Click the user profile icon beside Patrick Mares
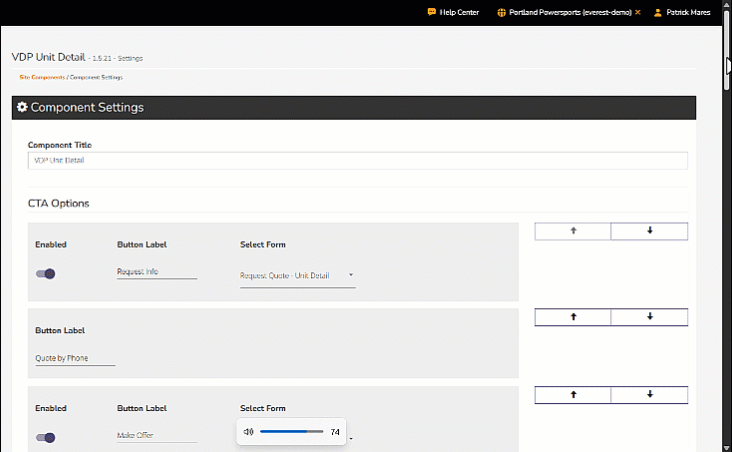The image size is (732, 452). [657, 13]
